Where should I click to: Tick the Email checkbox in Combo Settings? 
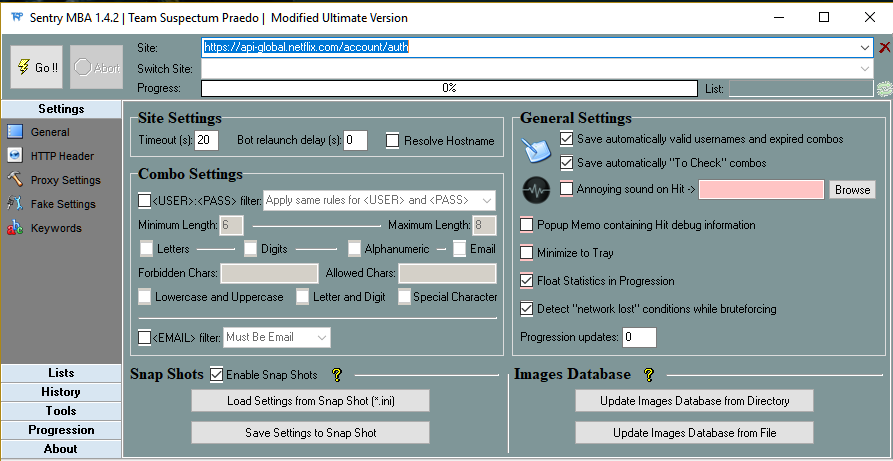pos(460,248)
